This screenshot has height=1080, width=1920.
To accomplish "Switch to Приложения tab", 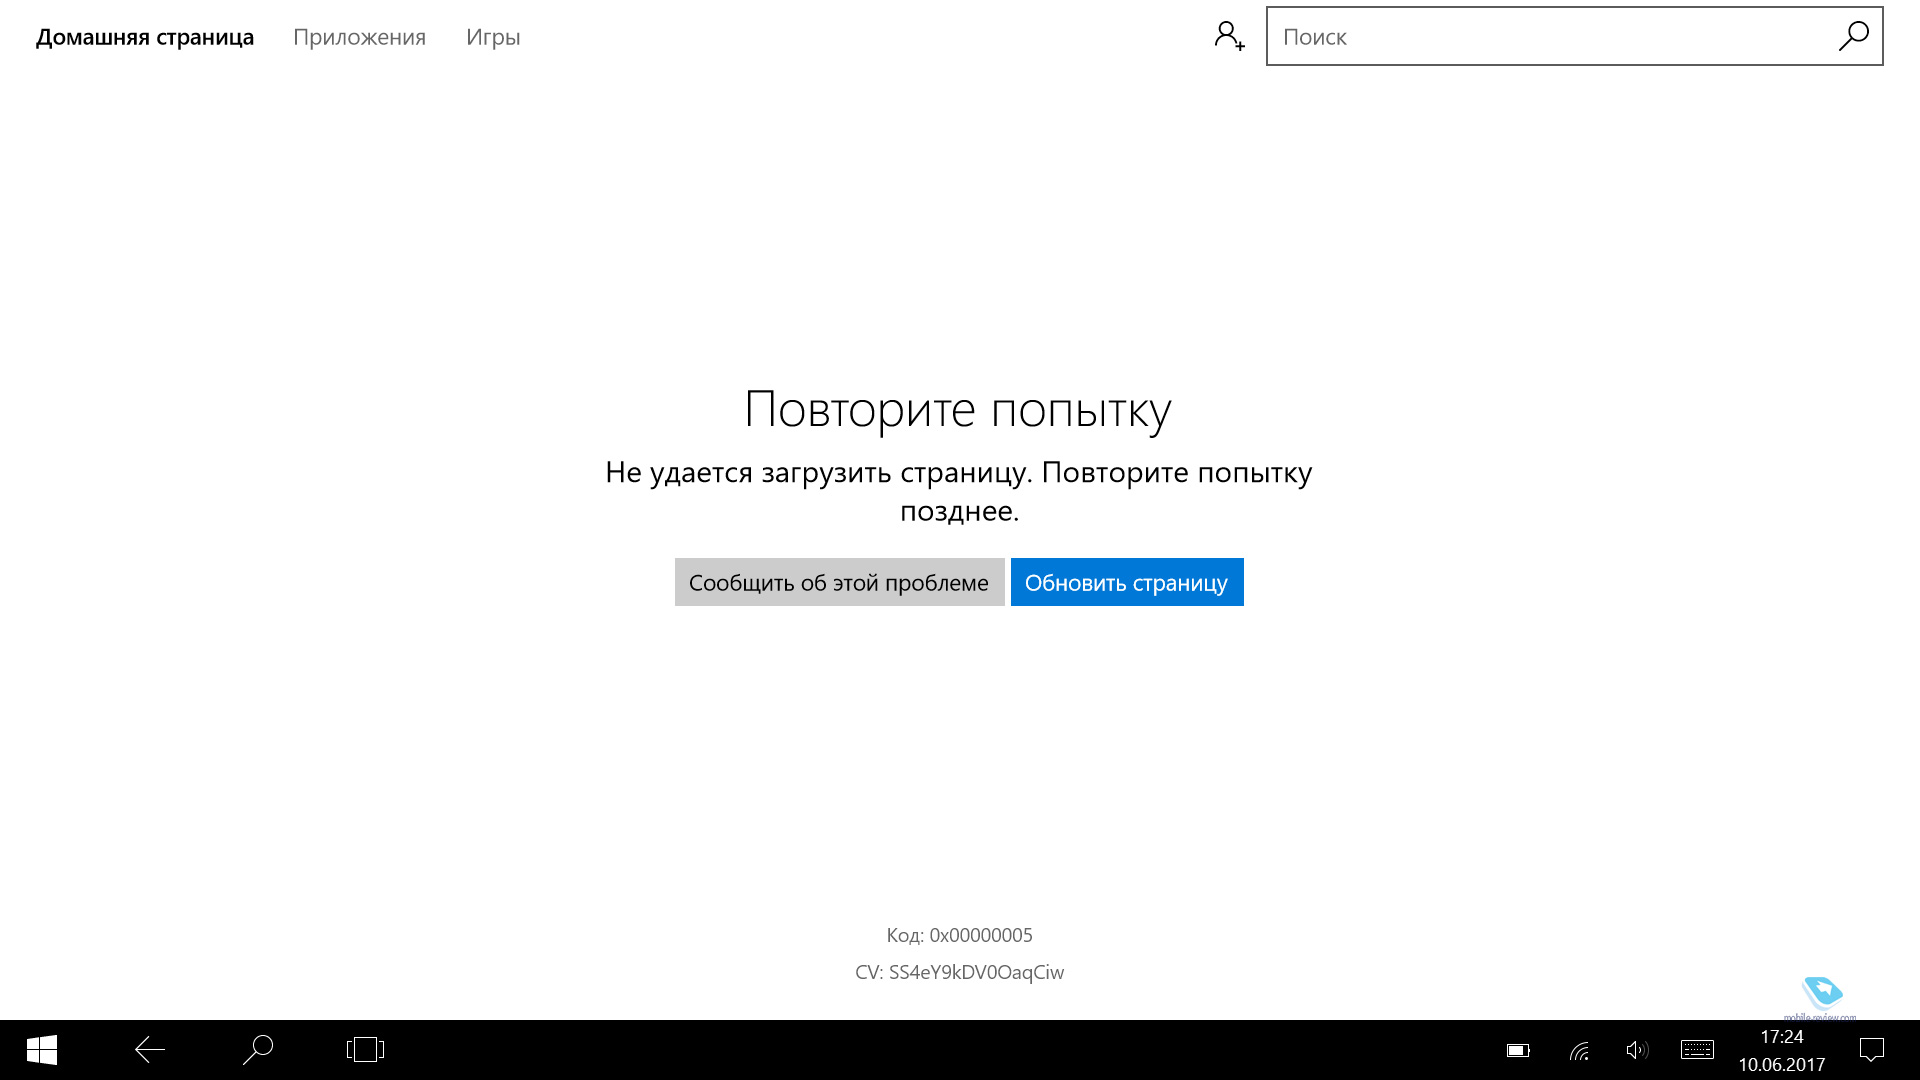I will [359, 37].
